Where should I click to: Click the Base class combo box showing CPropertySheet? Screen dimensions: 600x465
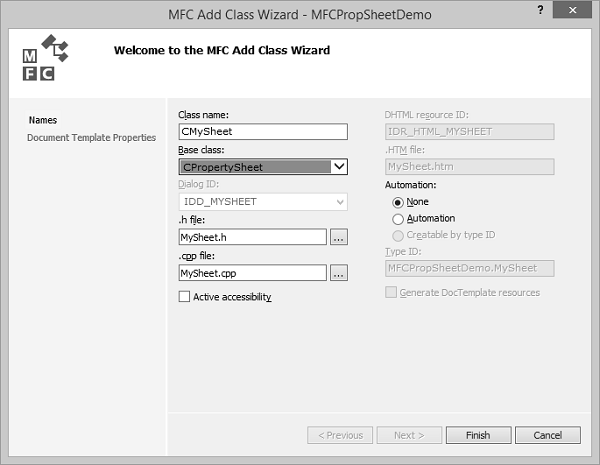[x=255, y=167]
